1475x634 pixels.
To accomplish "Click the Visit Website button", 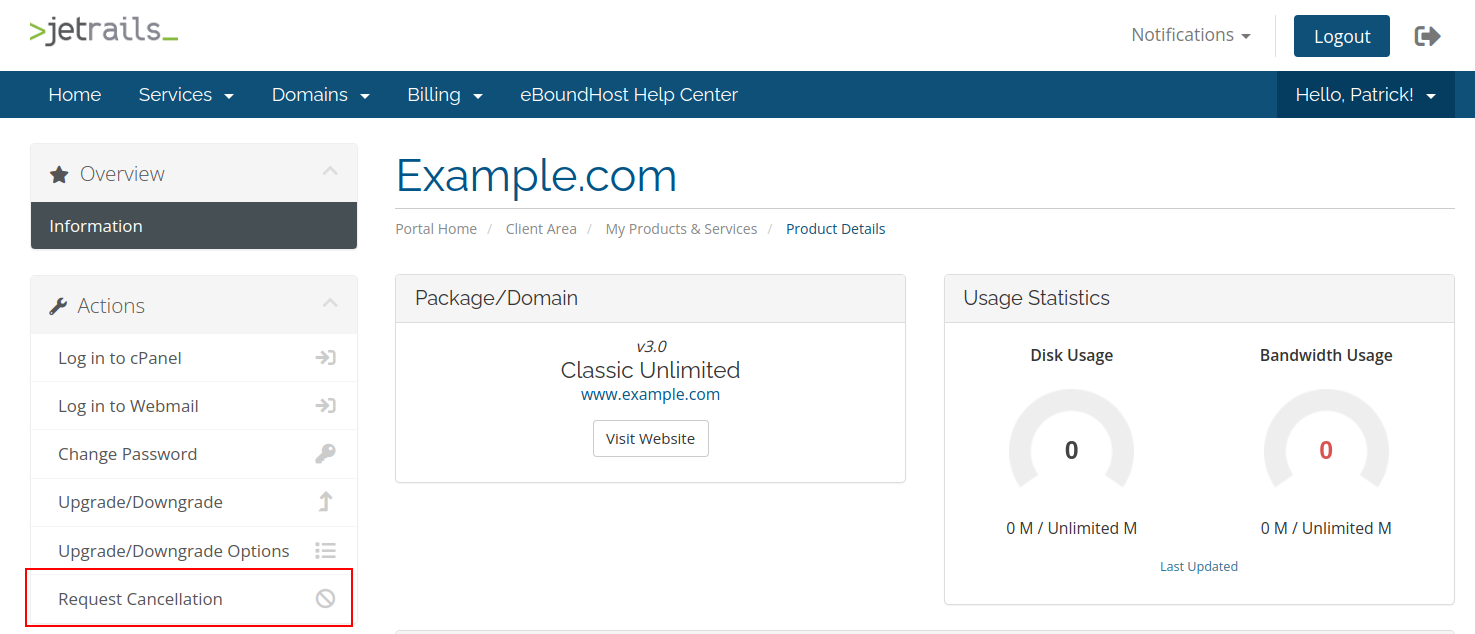I will pyautogui.click(x=651, y=439).
